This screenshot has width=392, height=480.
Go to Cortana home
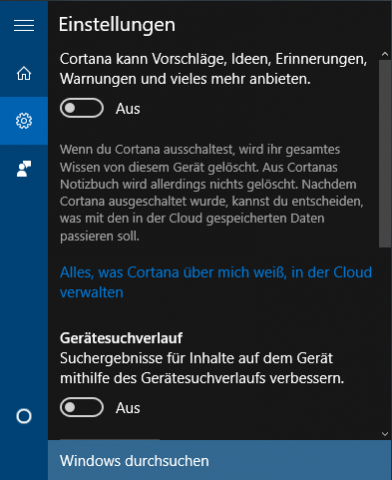coord(24,73)
